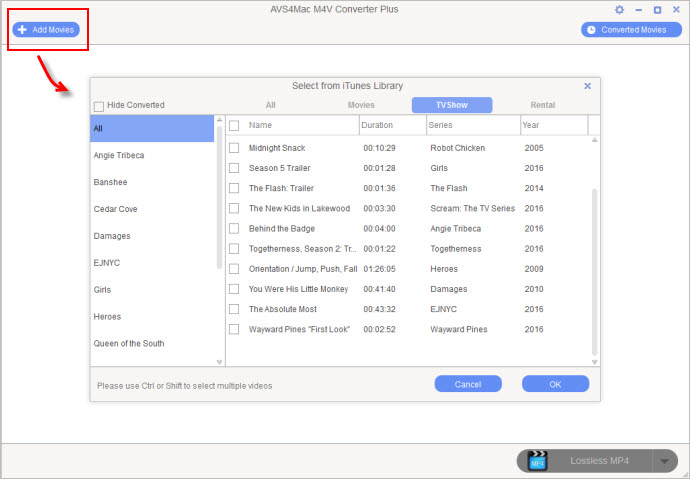The height and width of the screenshot is (479, 690).
Task: Close the iTunes Library dialog
Action: [587, 86]
